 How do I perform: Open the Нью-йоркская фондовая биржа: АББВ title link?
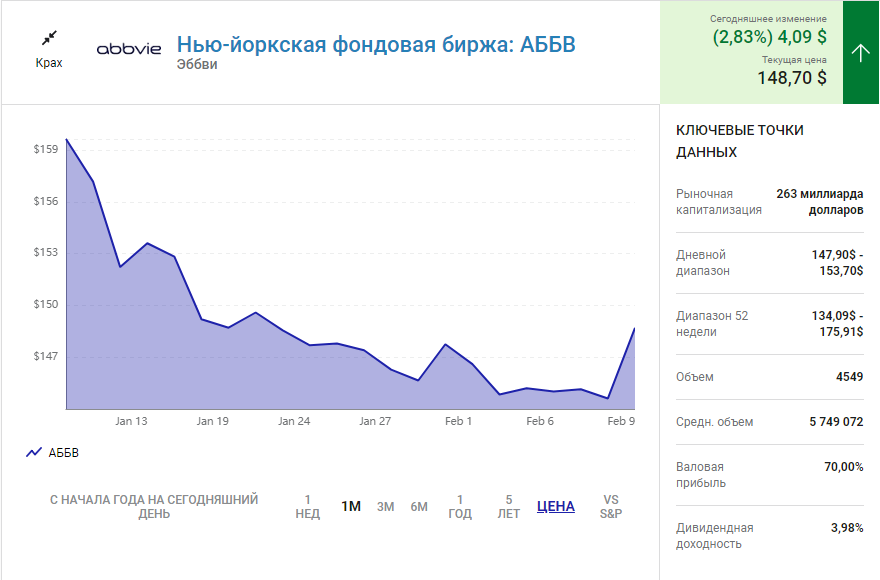pos(376,45)
